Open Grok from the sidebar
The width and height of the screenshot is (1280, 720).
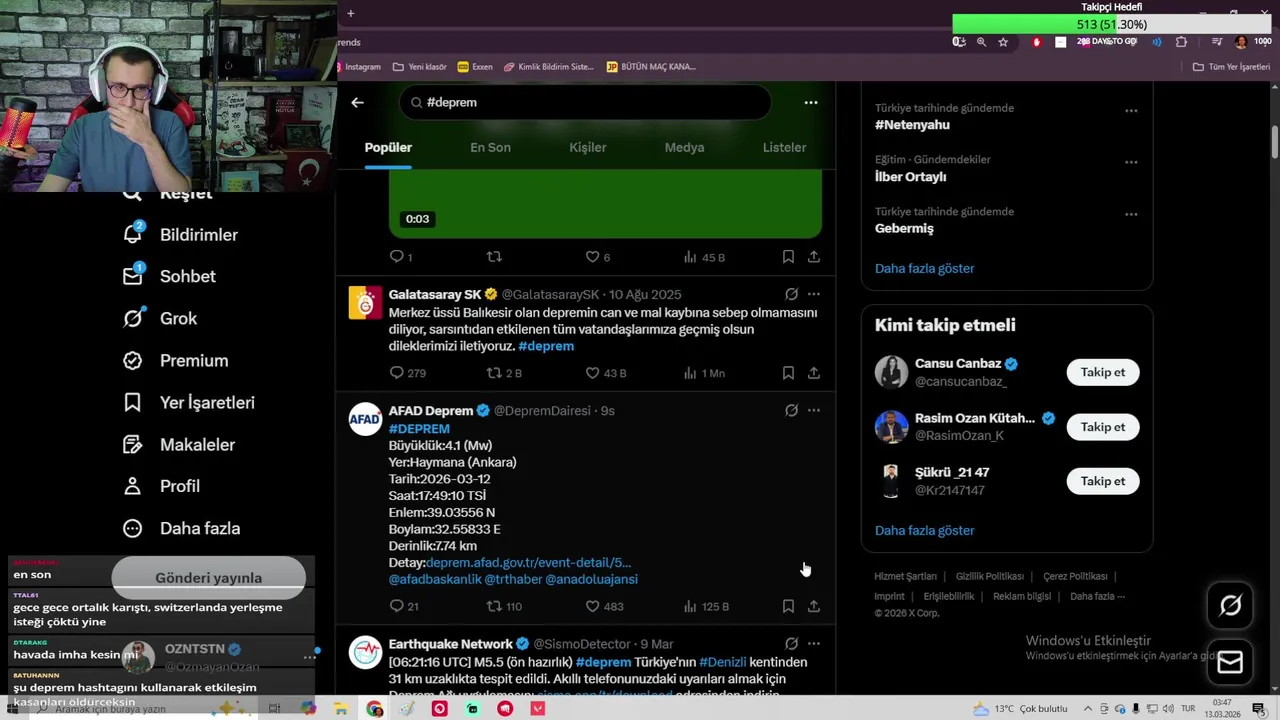click(160, 318)
